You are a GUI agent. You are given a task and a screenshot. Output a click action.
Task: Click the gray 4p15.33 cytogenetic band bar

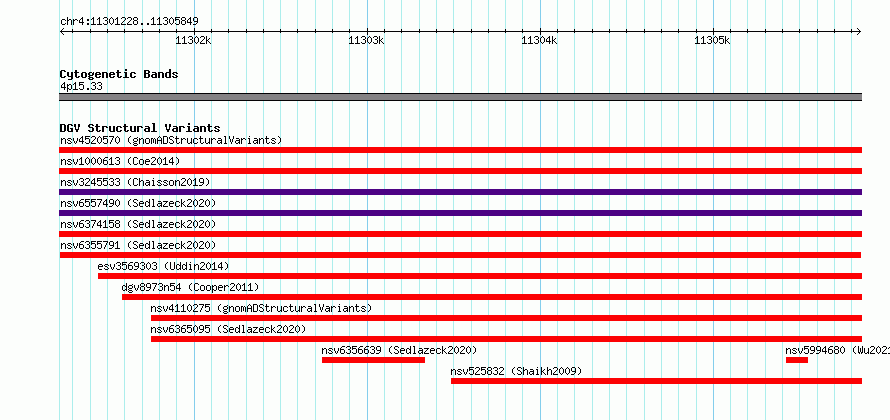tap(460, 97)
